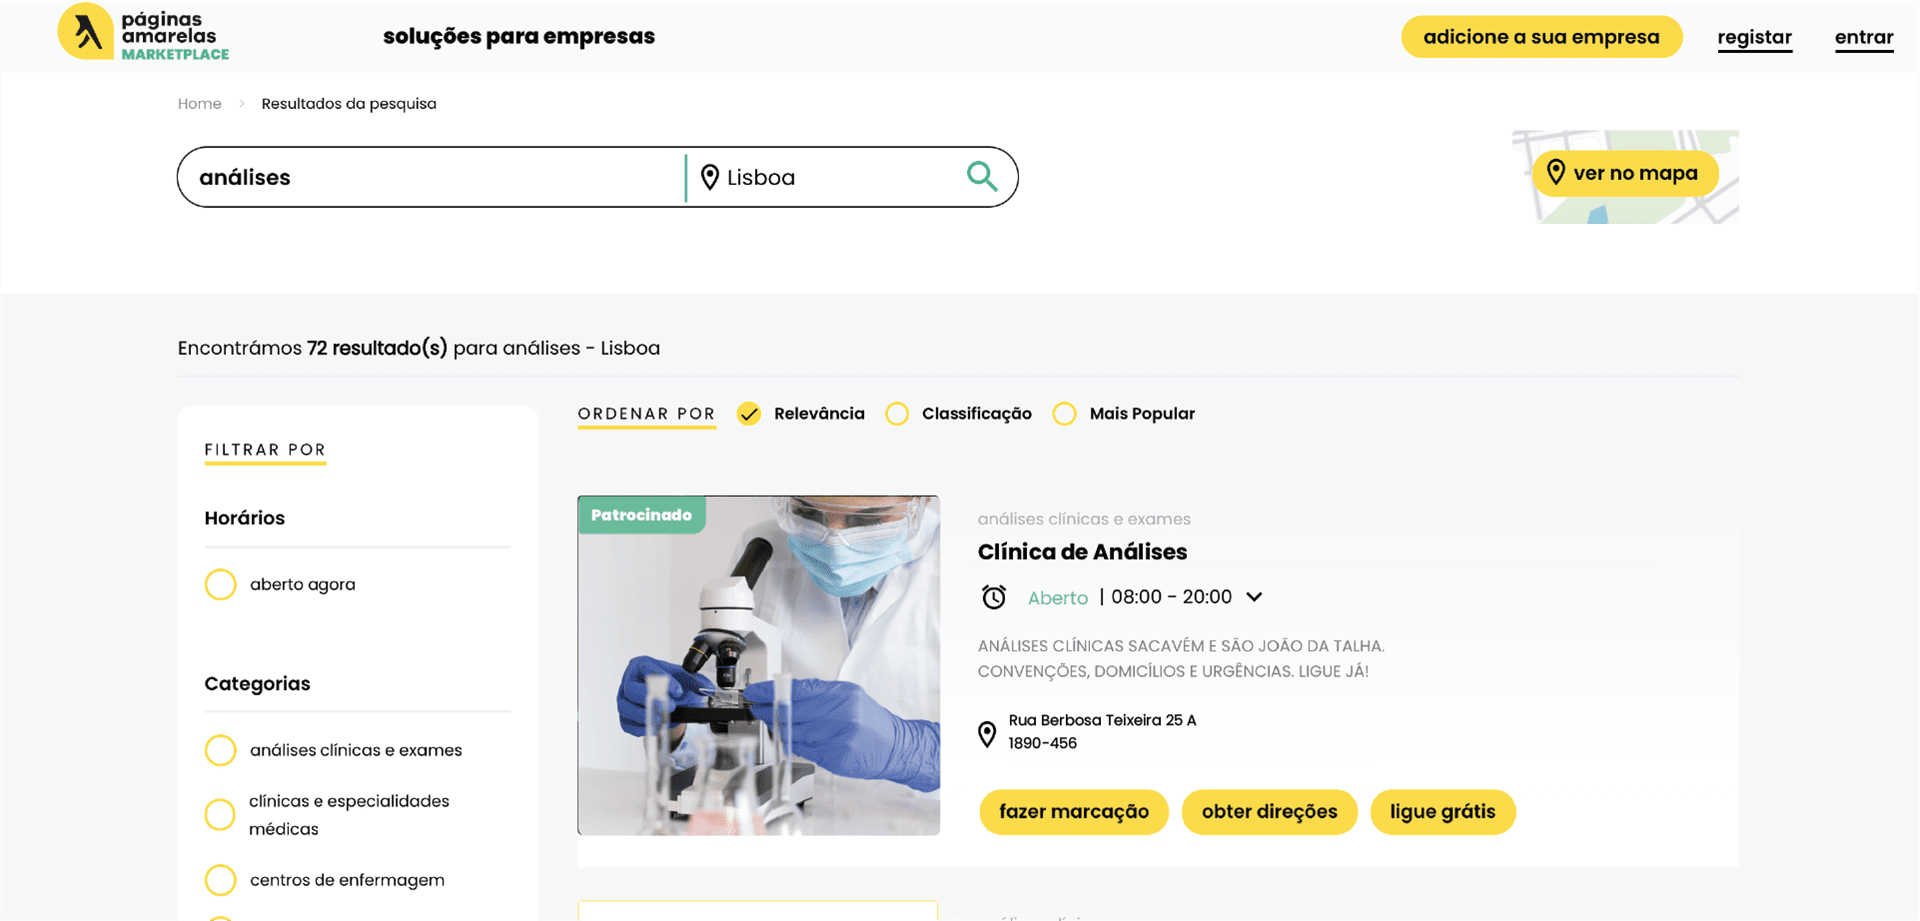Screen dimensions: 1920x921
Task: Sort results by Mais Popular
Action: [x=1065, y=414]
